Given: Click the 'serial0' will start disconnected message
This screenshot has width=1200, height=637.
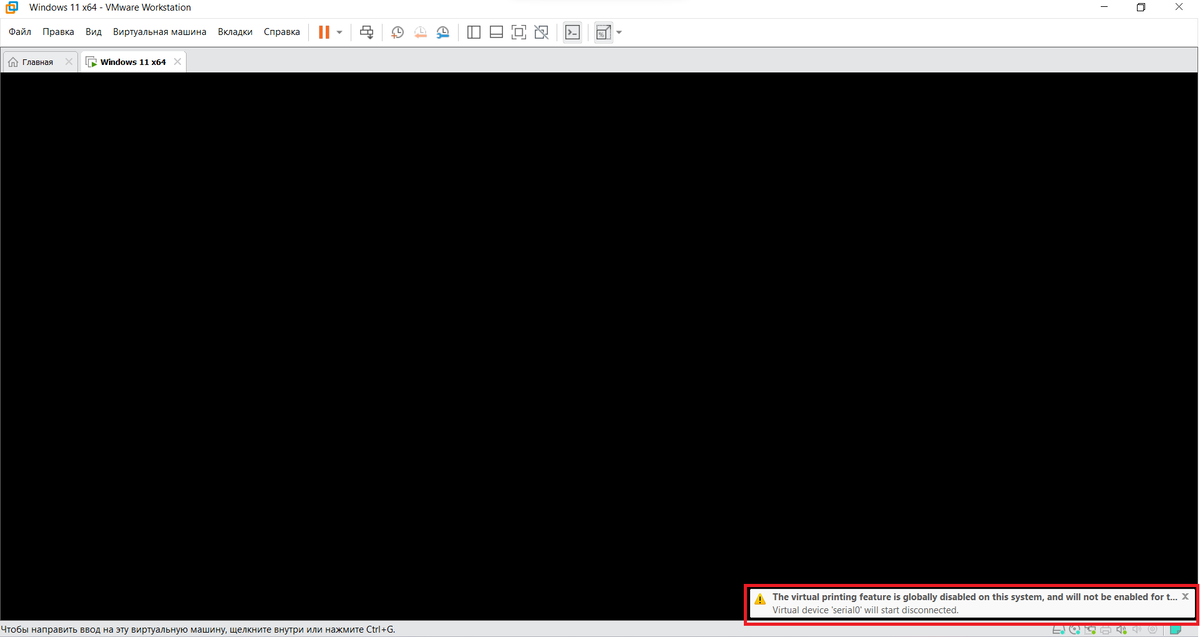Looking at the screenshot, I should 865,610.
